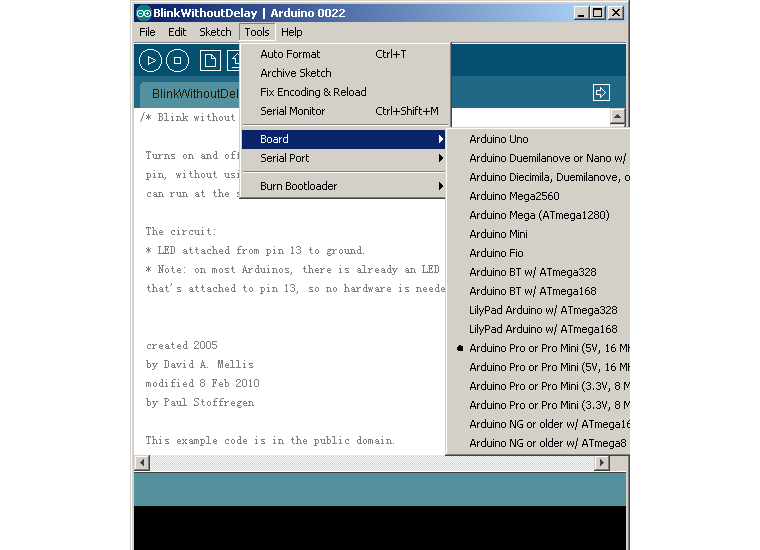Close the Arduino 0022 window
This screenshot has width=760, height=550.
616,13
